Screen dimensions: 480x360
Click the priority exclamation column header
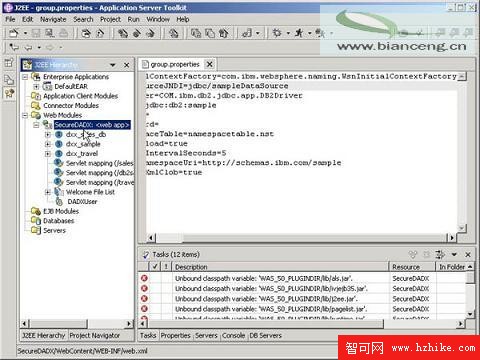coord(166,267)
